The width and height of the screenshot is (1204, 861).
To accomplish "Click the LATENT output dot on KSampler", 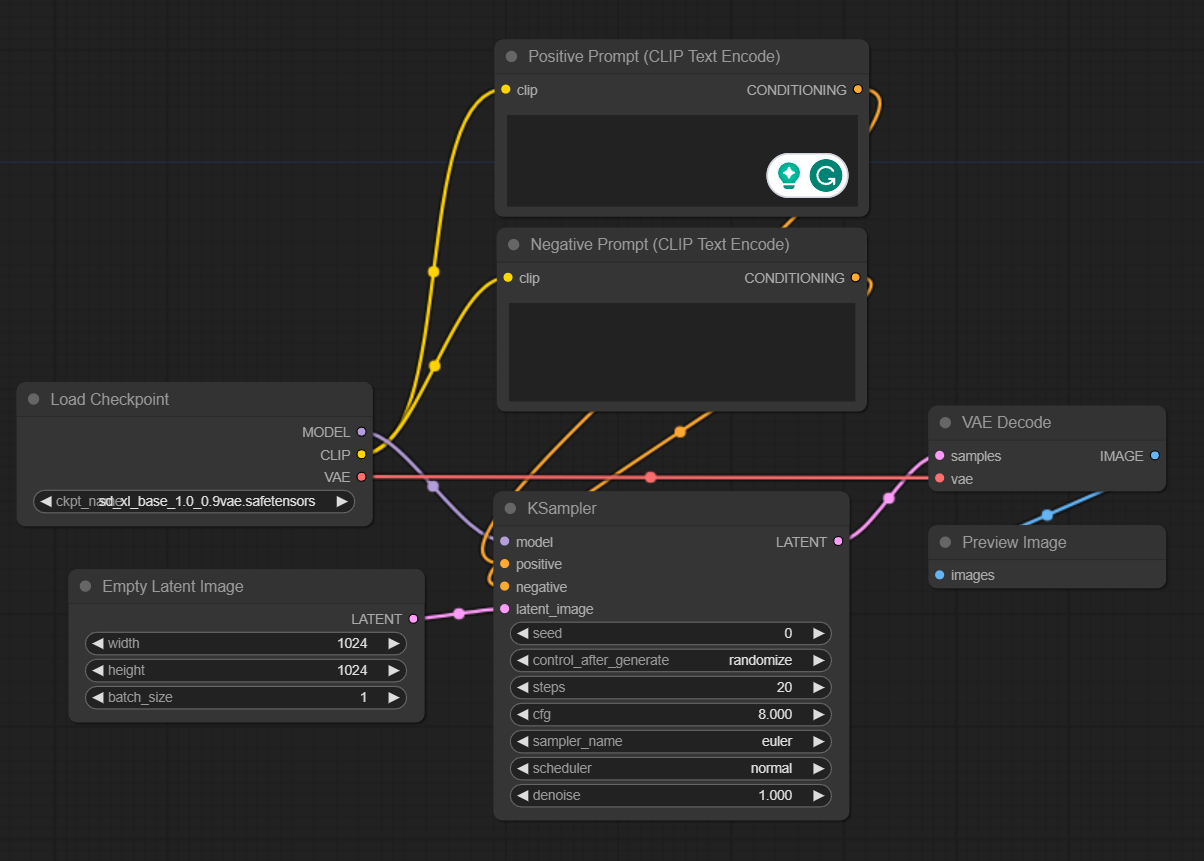I will click(840, 541).
